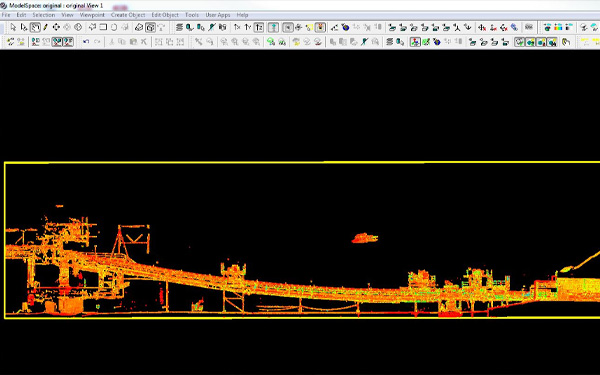Open the Edit Object menu
The width and height of the screenshot is (600, 375).
click(165, 15)
